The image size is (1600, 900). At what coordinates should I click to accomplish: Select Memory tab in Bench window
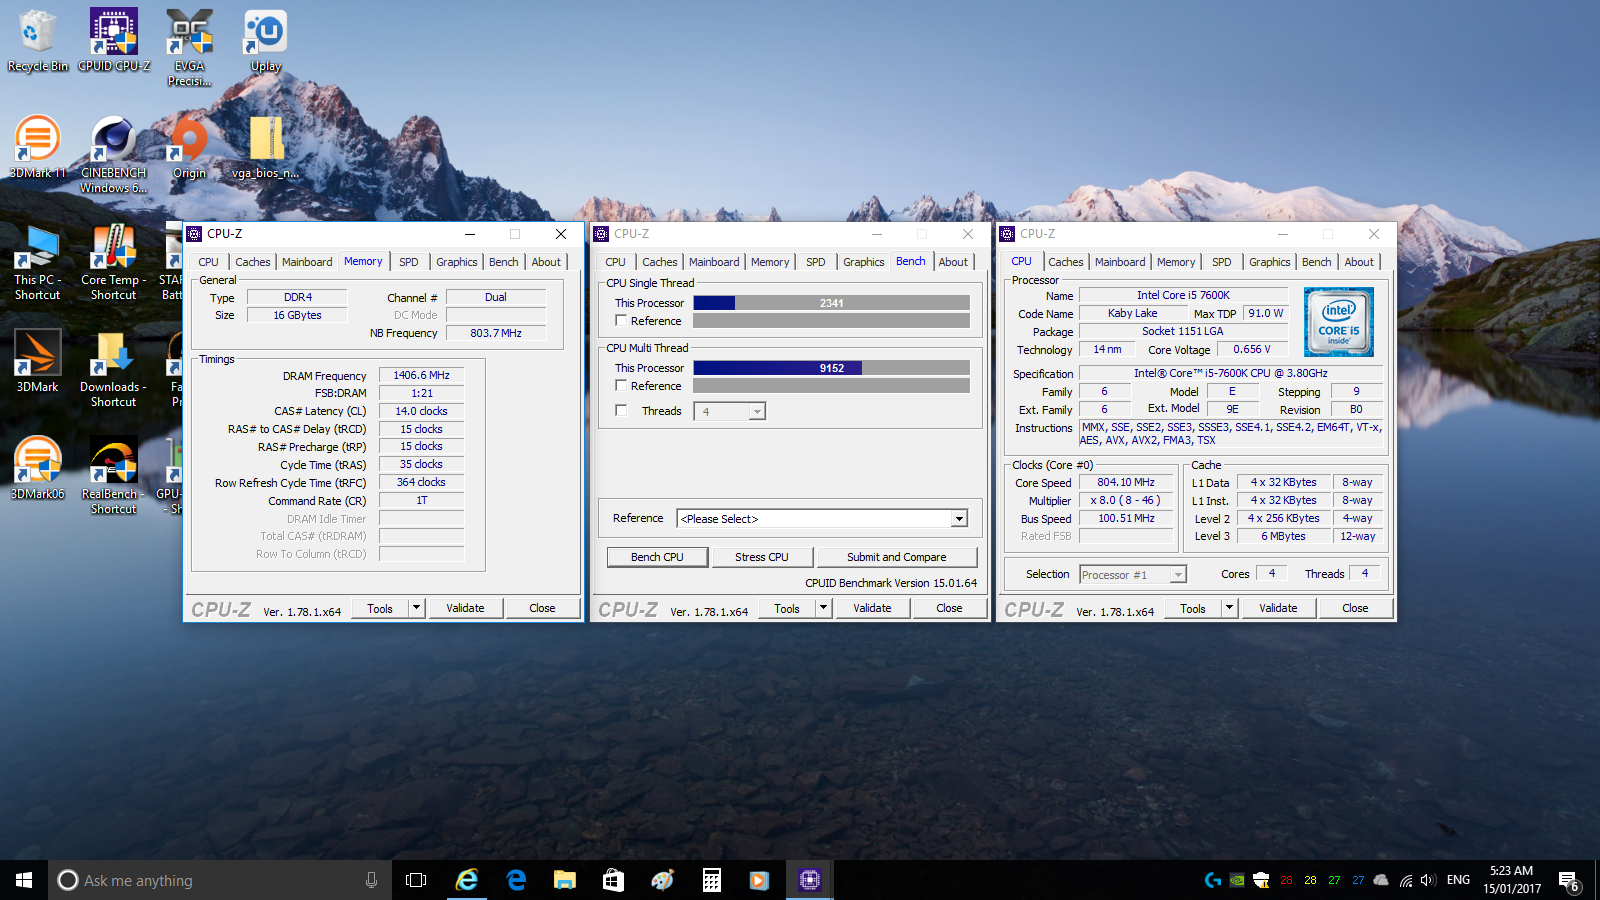(x=770, y=262)
